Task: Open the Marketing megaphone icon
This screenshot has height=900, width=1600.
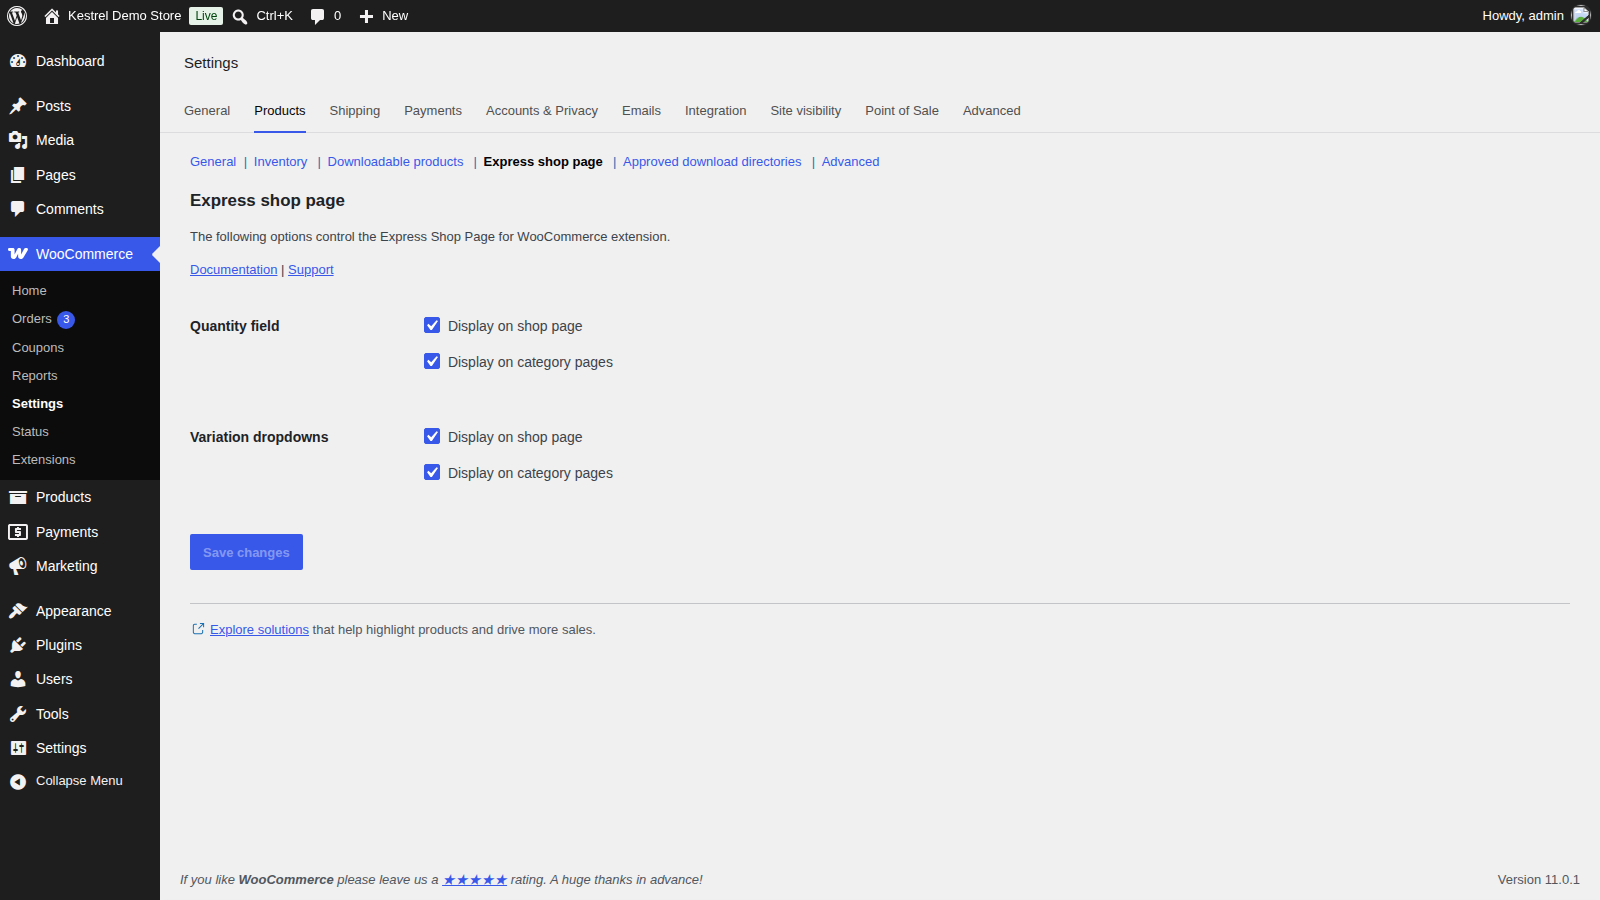Action: [x=18, y=566]
